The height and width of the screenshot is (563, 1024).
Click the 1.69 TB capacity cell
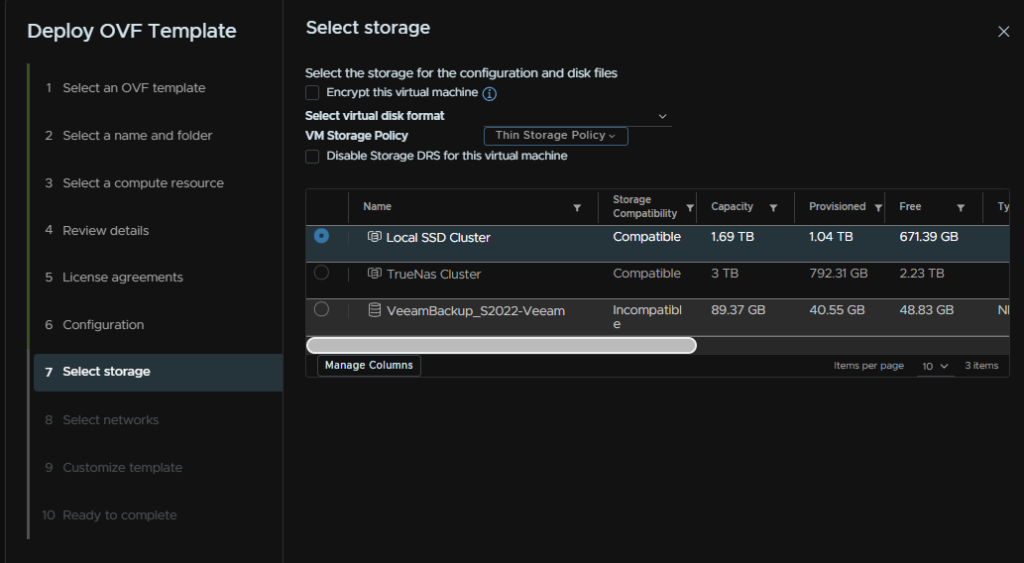tap(732, 237)
